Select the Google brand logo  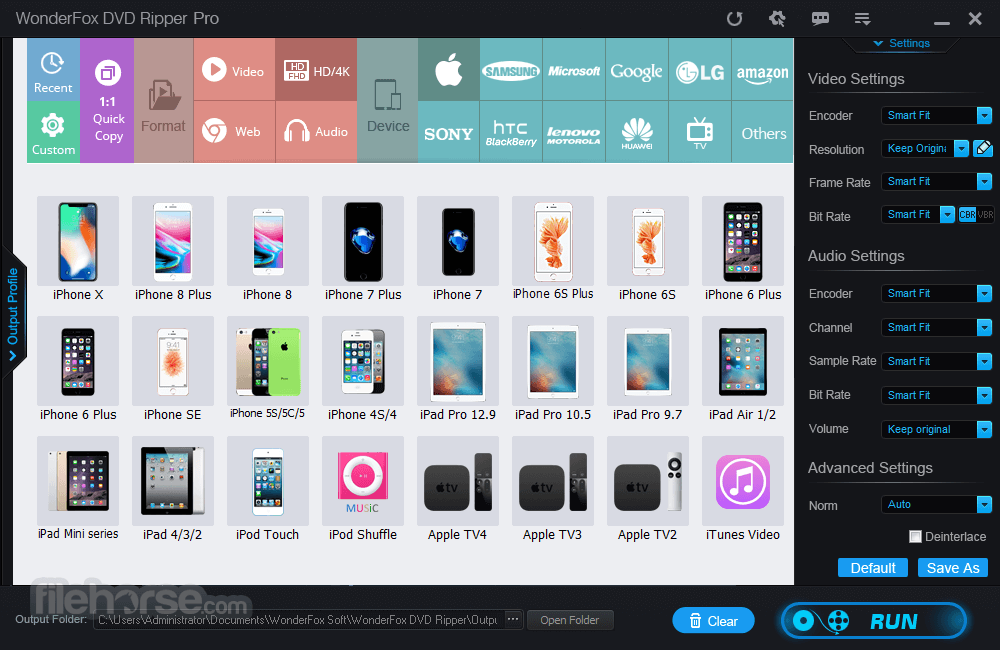(x=636, y=70)
